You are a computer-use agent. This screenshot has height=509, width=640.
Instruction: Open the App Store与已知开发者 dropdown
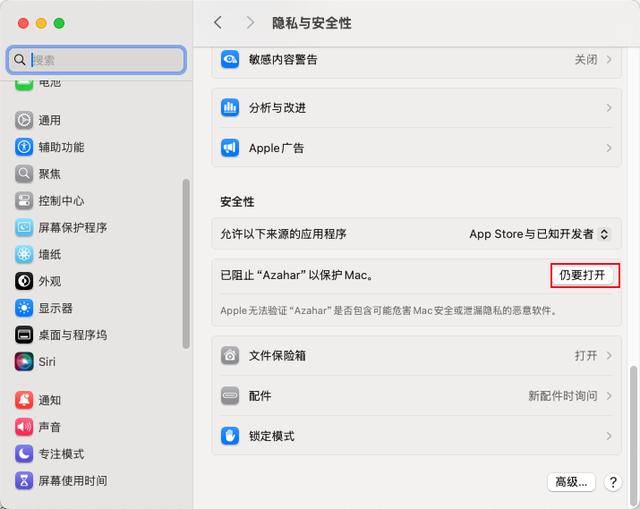tap(539, 234)
